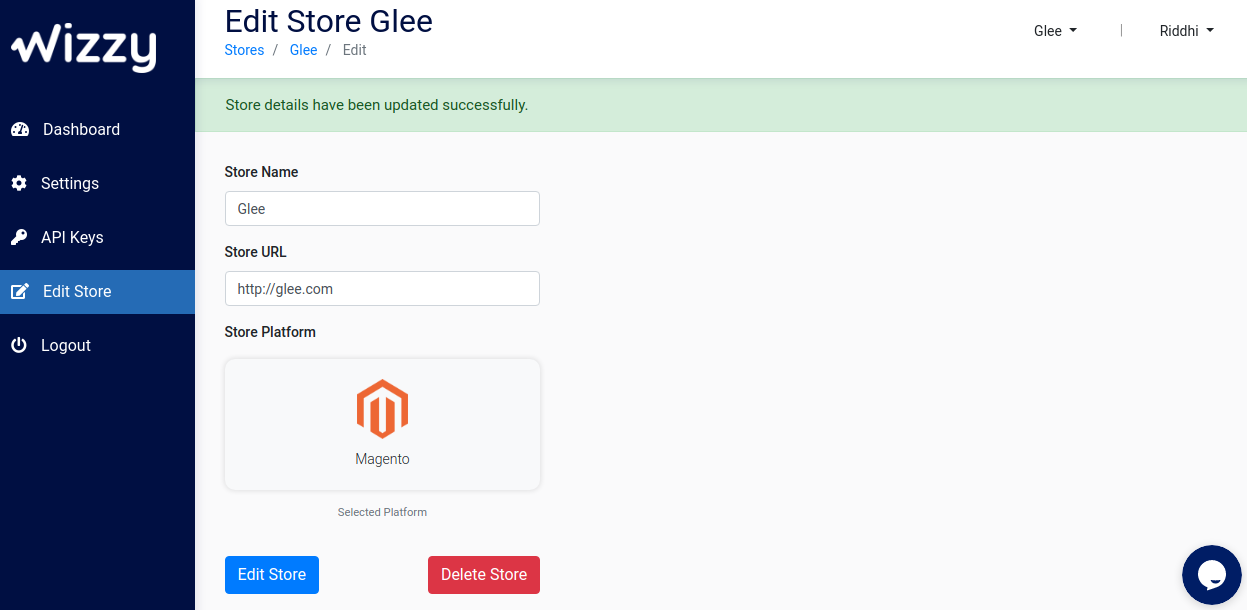Click the Selected Platform label
This screenshot has height=610, width=1247.
tap(382, 511)
